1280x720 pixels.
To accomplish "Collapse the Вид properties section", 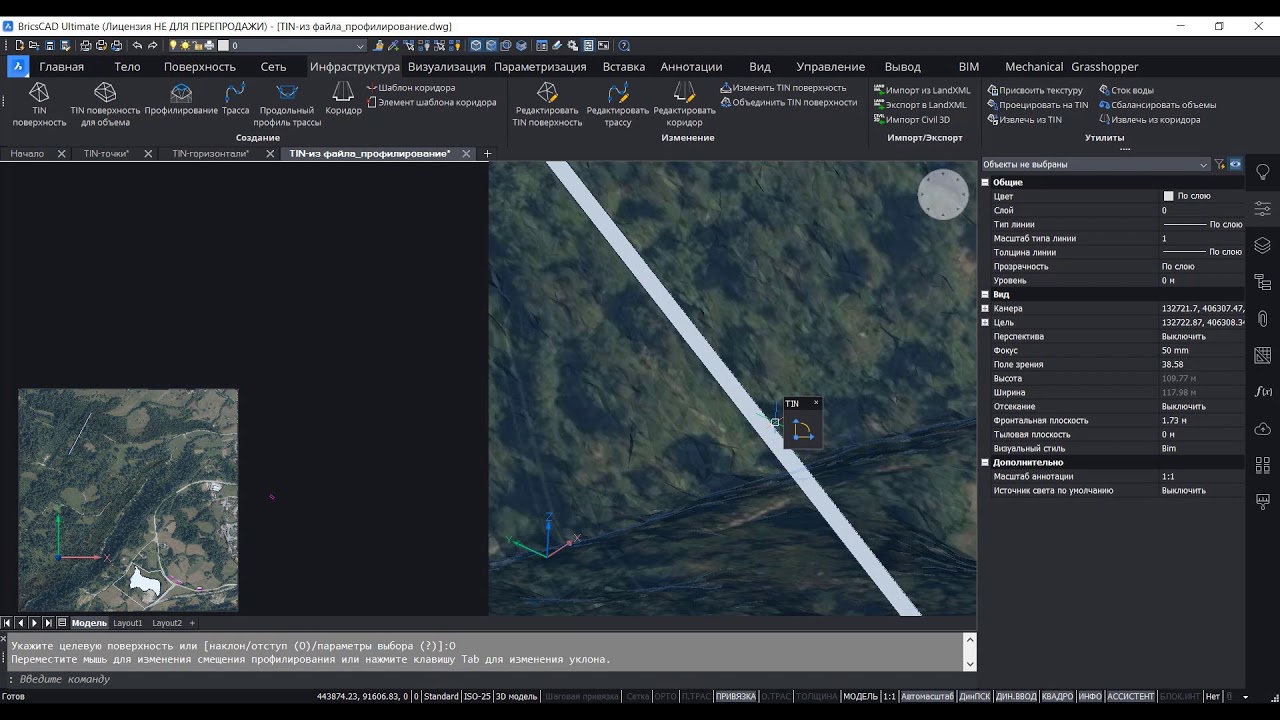I will coord(985,295).
